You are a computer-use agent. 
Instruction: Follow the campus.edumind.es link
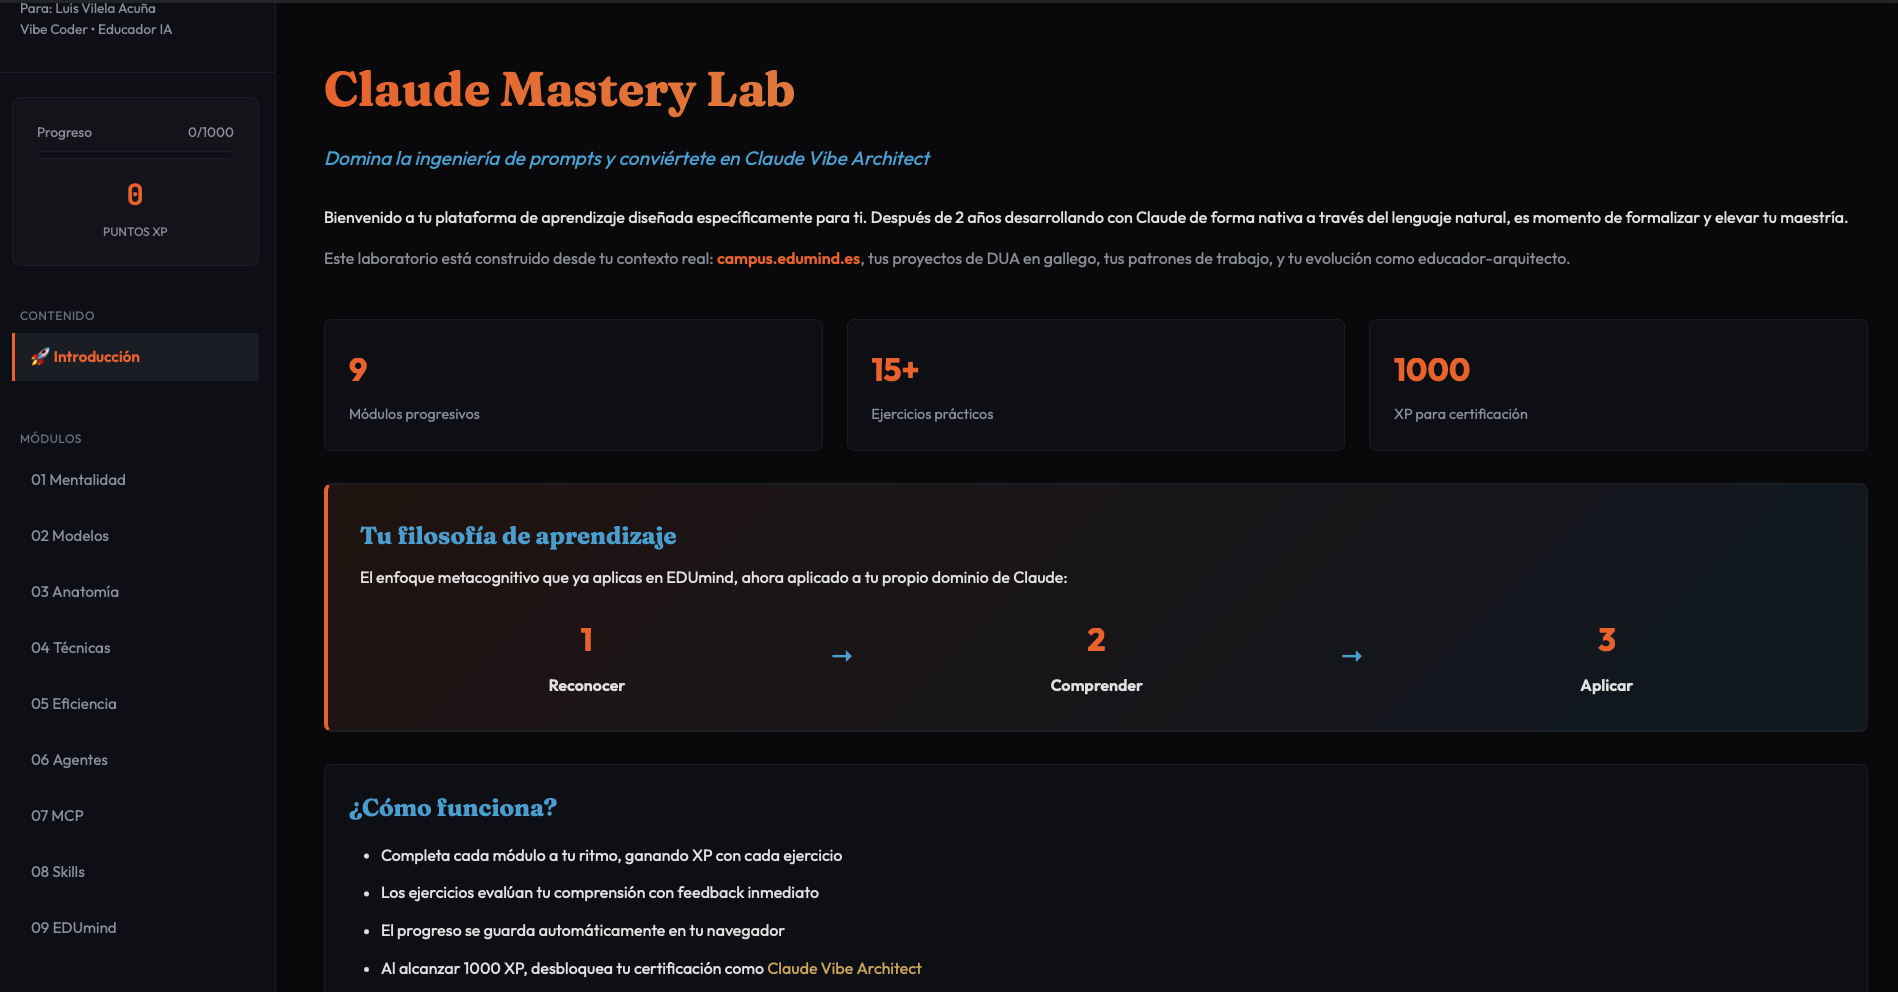(788, 259)
